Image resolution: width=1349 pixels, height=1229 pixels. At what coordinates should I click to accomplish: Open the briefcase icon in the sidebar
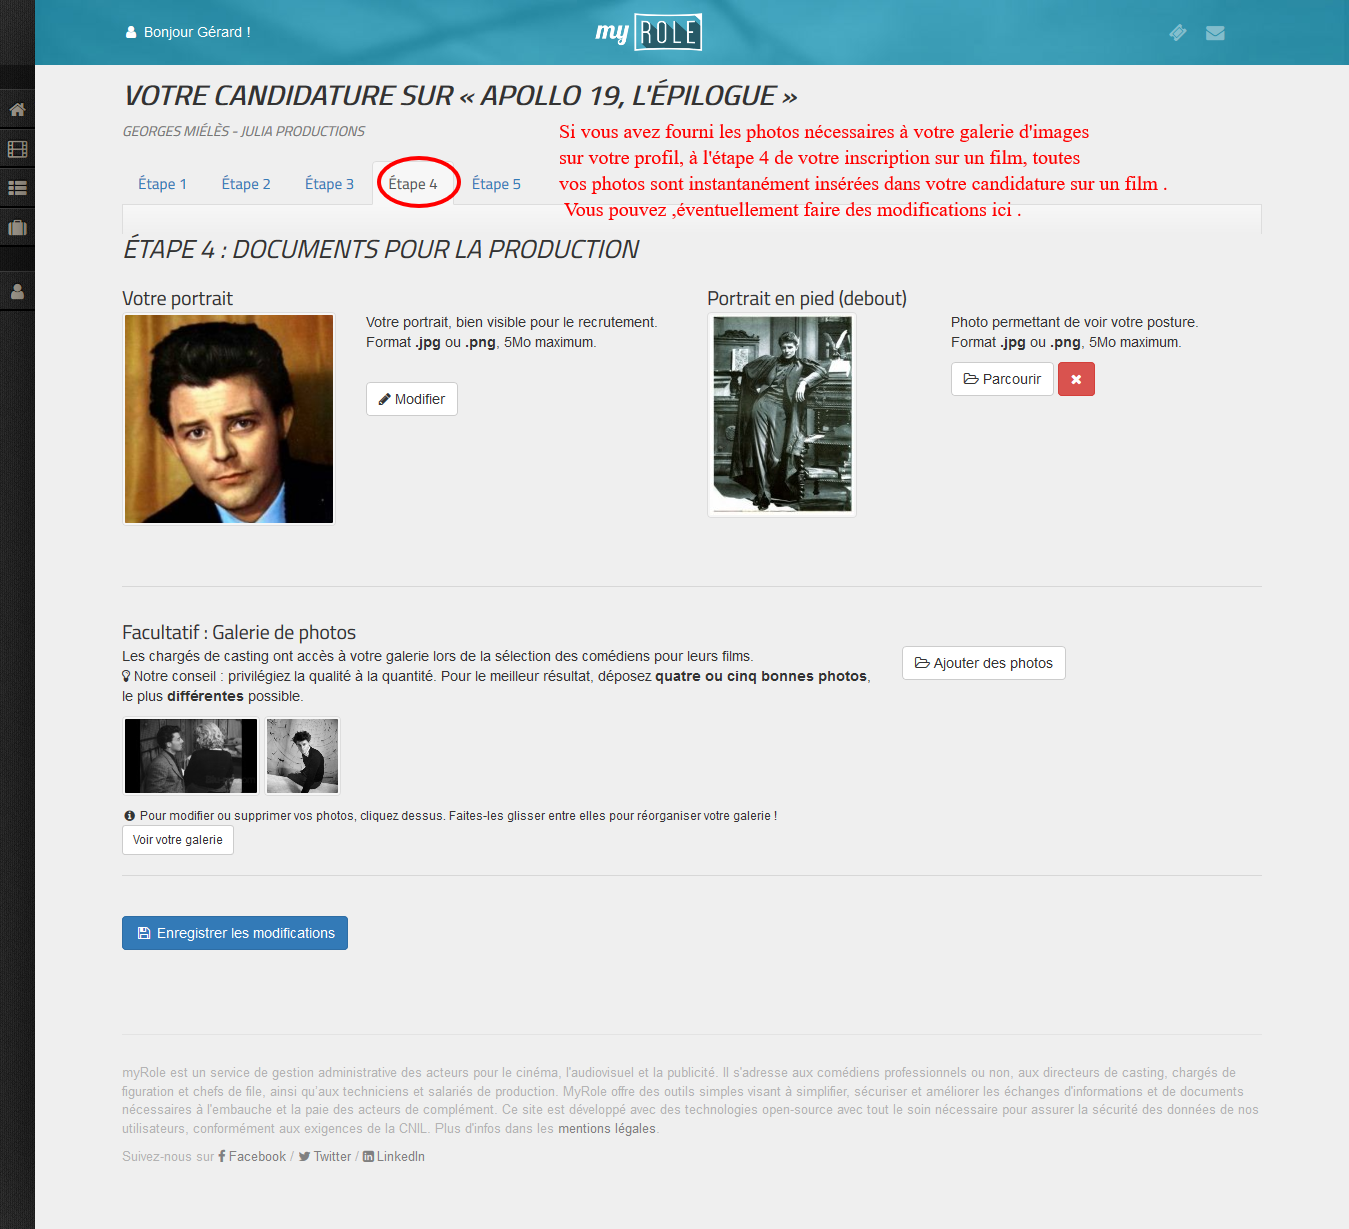click(x=17, y=228)
